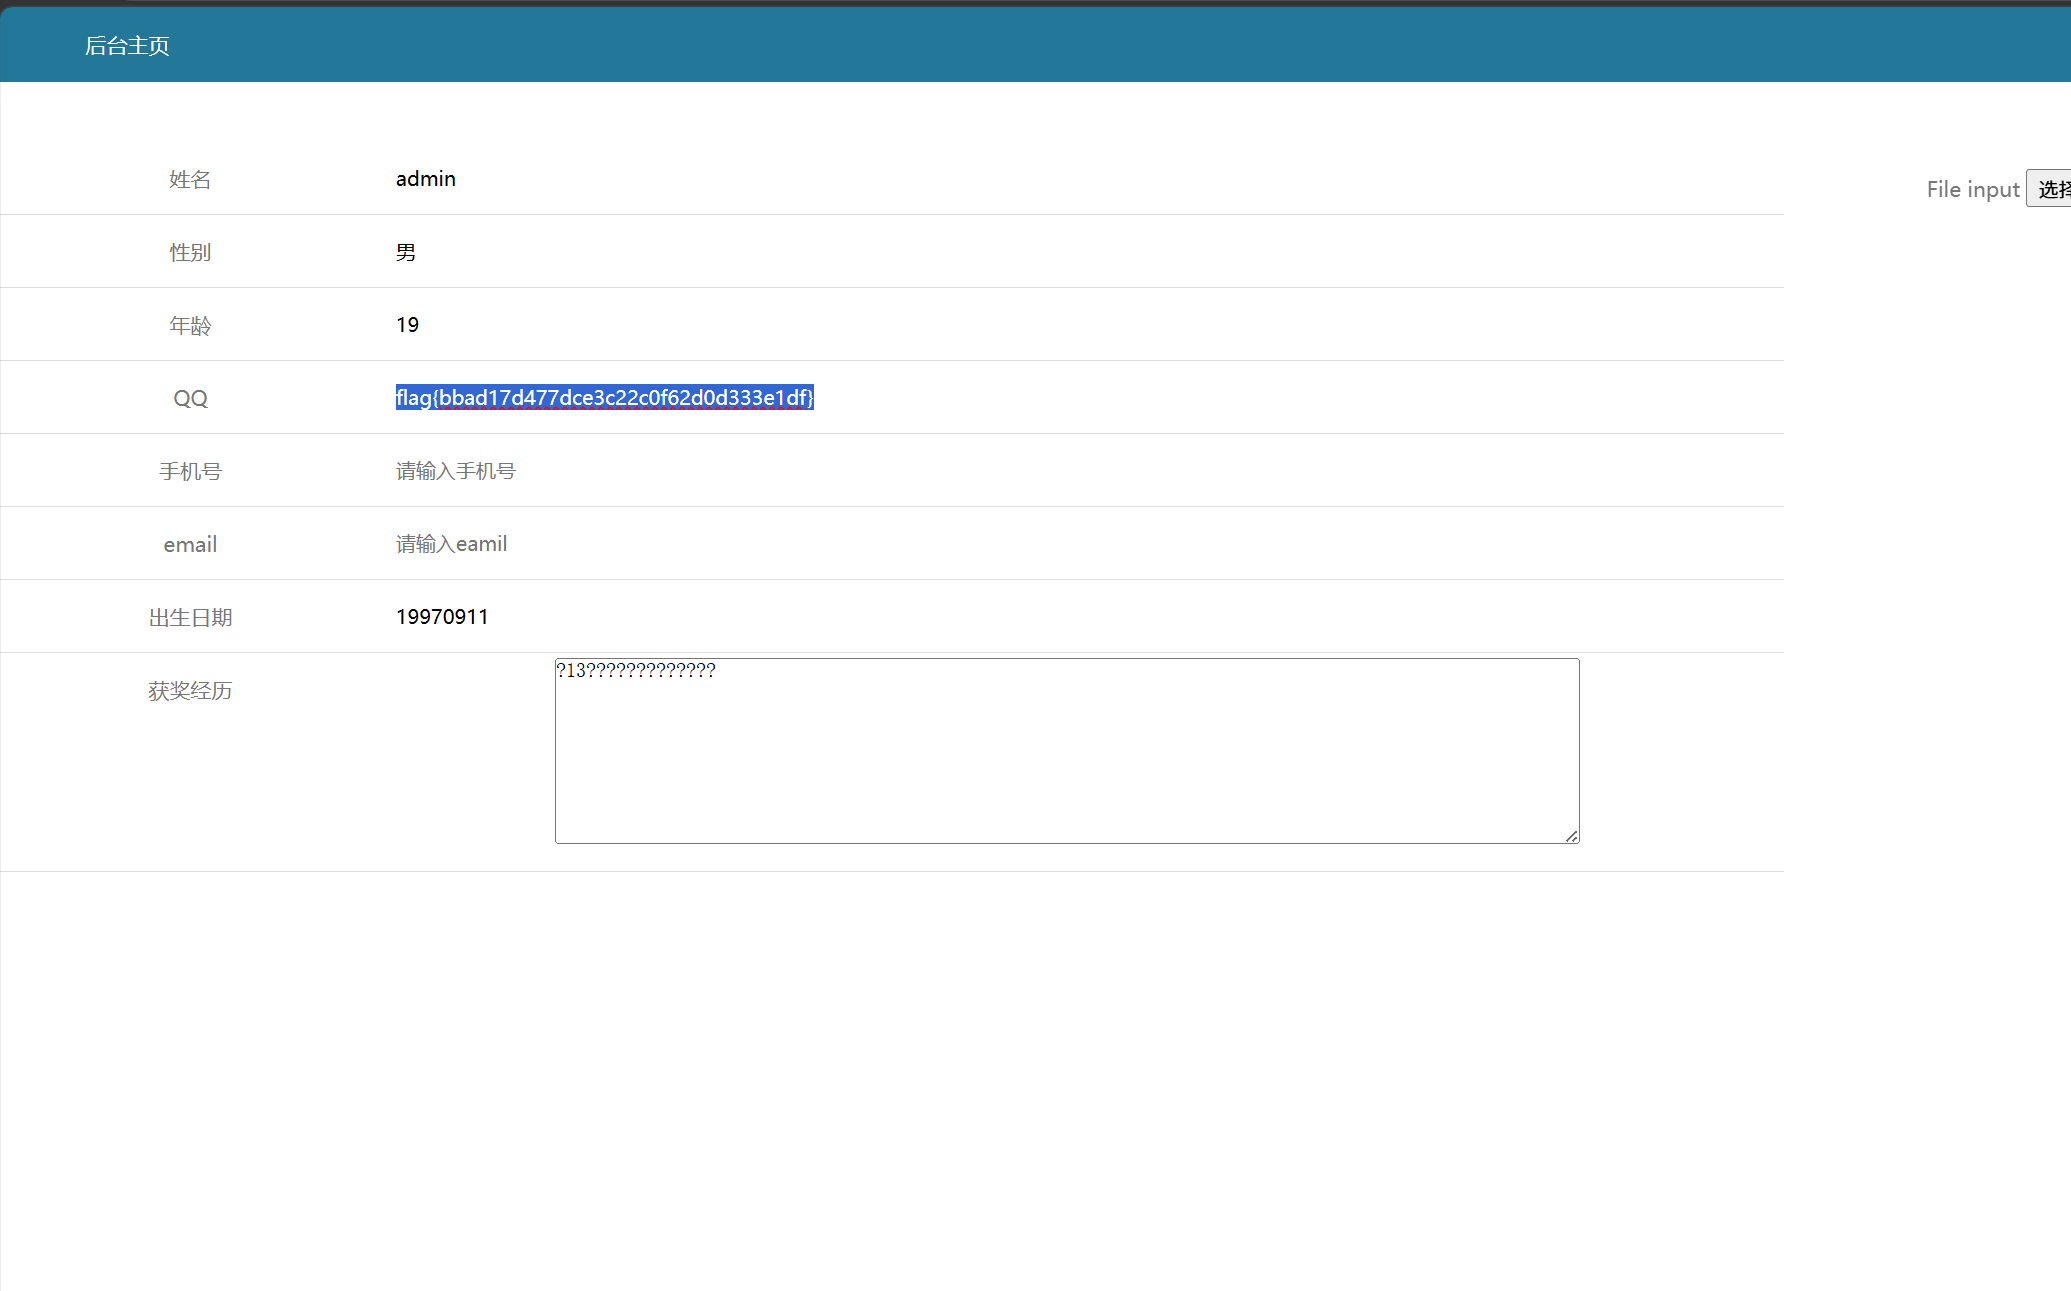Click the 出生日期 label

pyautogui.click(x=190, y=618)
